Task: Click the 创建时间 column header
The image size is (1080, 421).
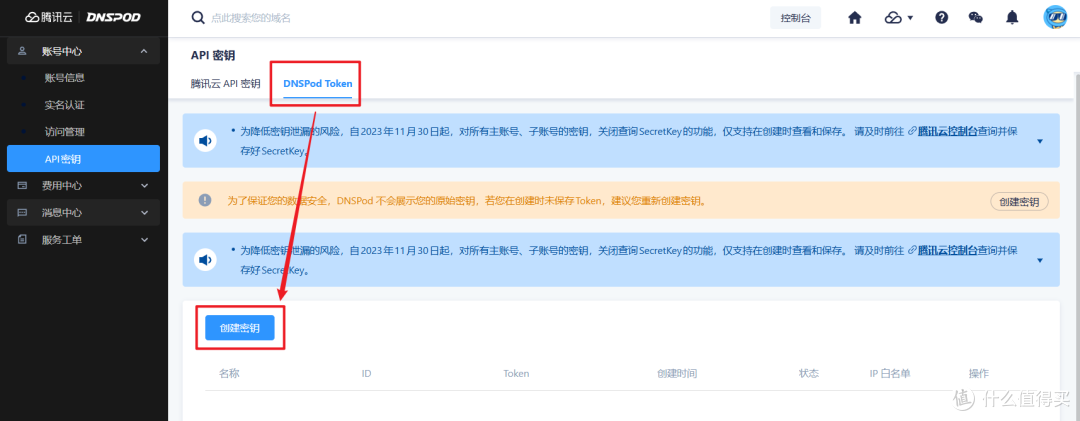Action: pyautogui.click(x=677, y=373)
